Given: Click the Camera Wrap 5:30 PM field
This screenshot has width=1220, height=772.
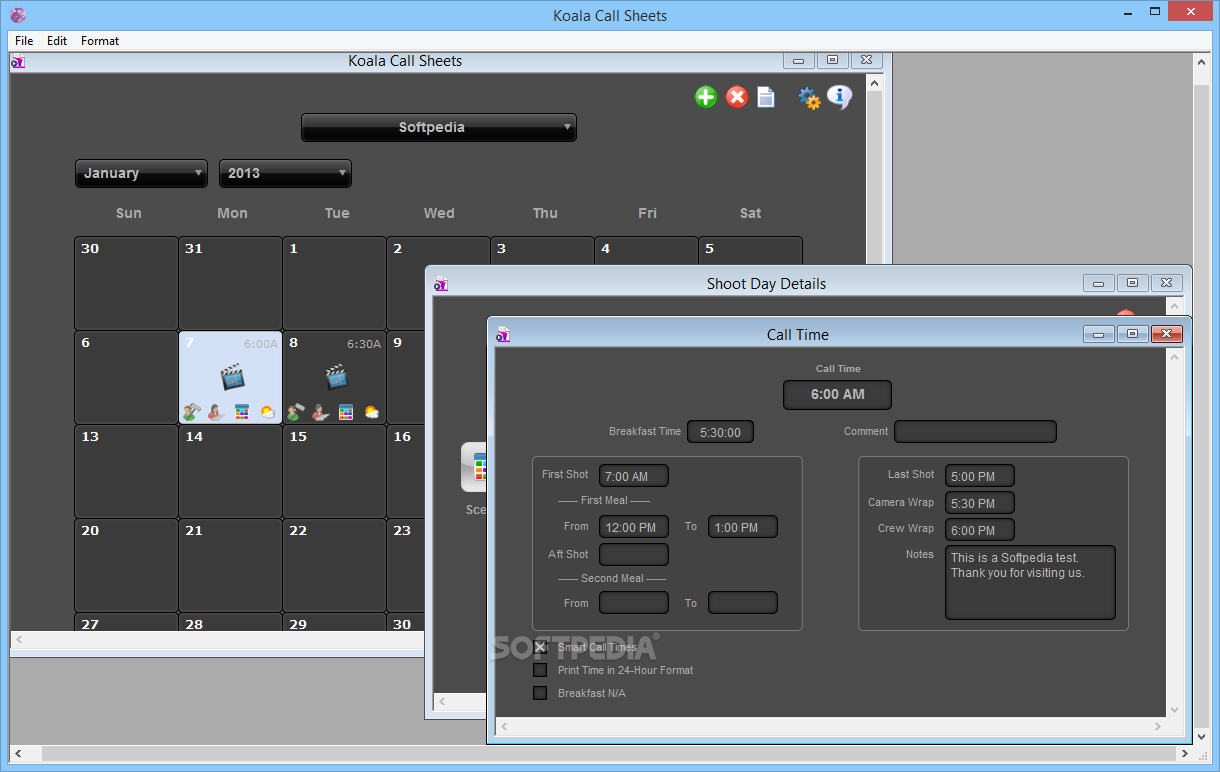Looking at the screenshot, I should [x=980, y=503].
